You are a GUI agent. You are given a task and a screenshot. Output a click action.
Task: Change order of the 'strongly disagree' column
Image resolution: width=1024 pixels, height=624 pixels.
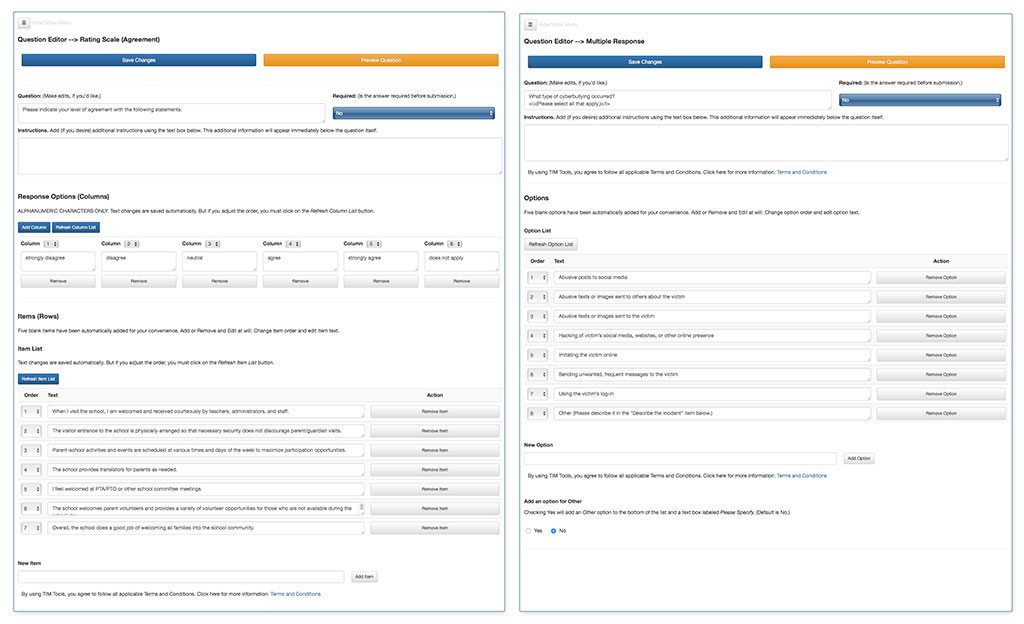coord(51,243)
